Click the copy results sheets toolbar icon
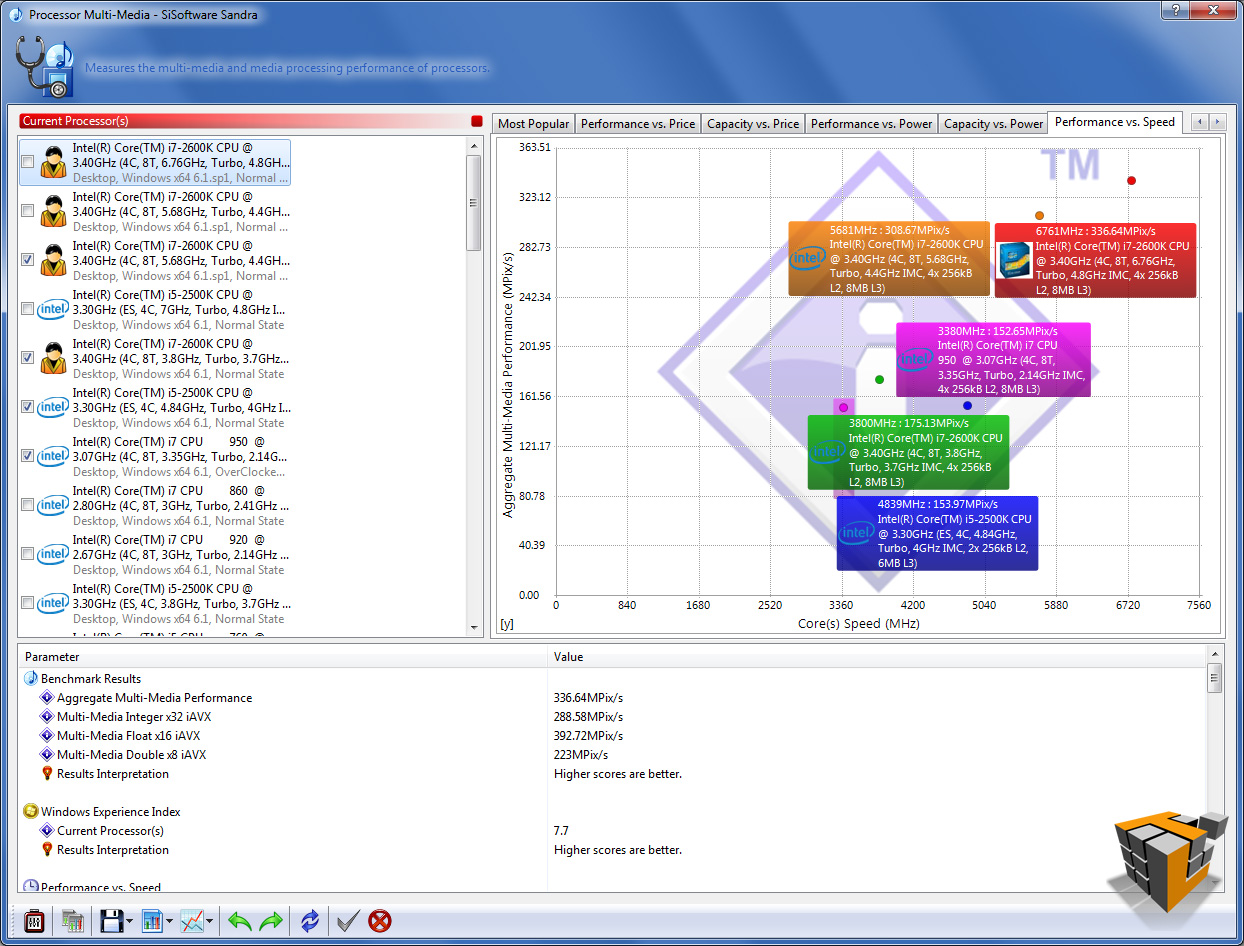Screen dimensions: 1244x946 tap(72, 921)
